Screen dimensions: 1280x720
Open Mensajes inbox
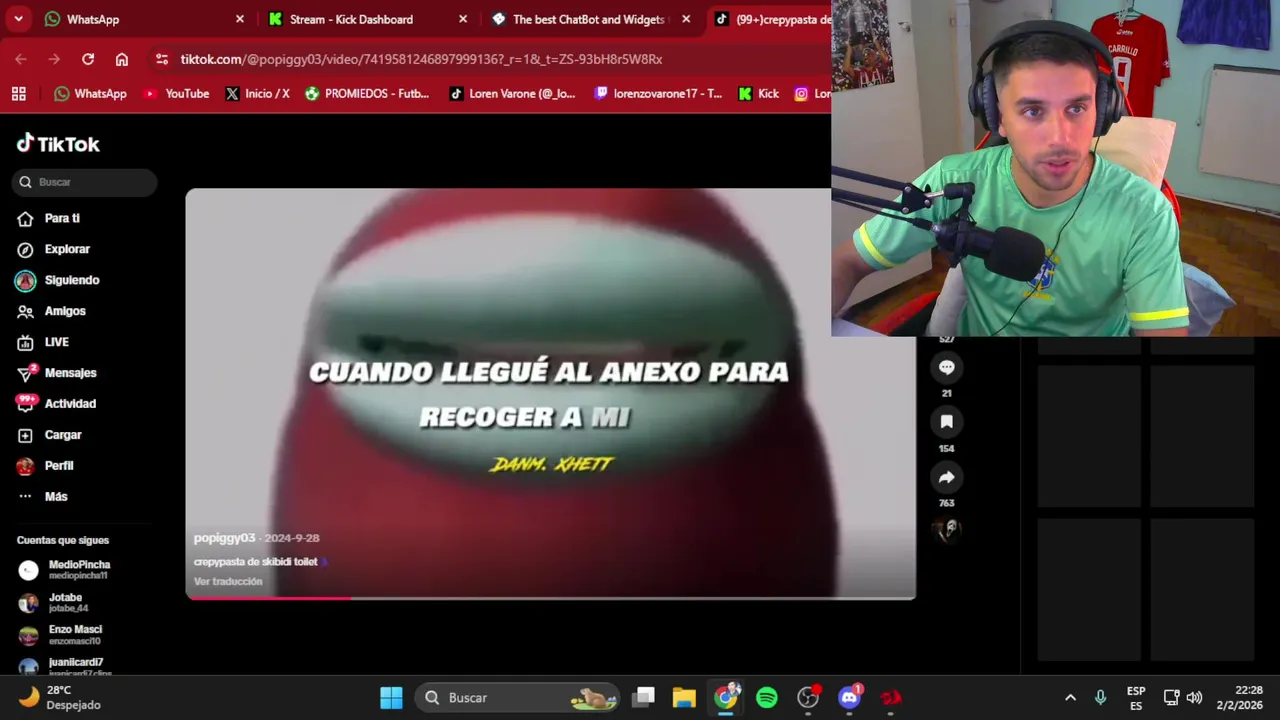click(x=57, y=373)
